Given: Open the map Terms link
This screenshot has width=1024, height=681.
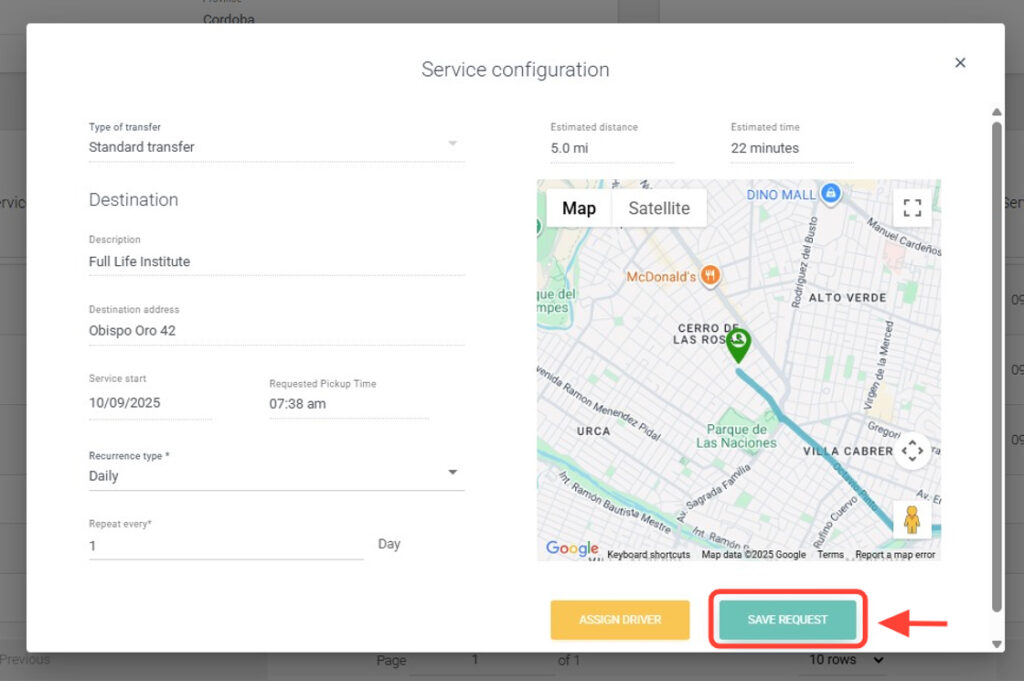Looking at the screenshot, I should click(x=830, y=554).
